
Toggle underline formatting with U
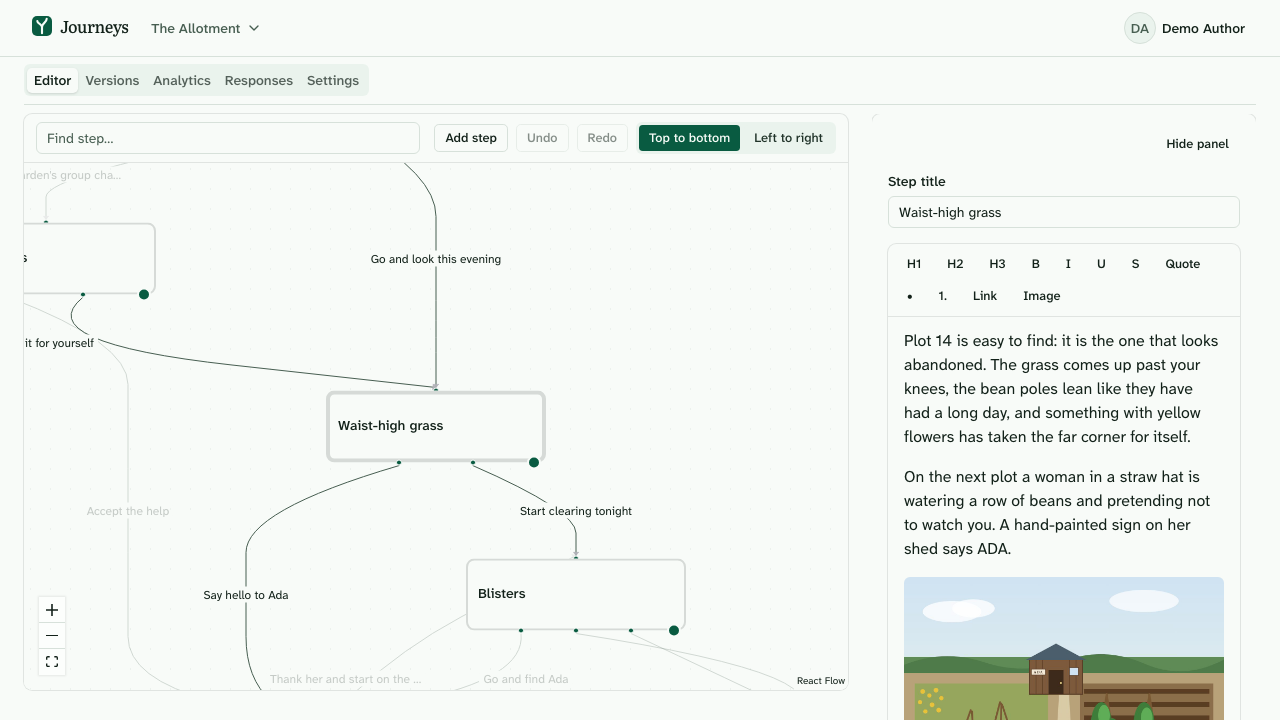coord(1101,264)
